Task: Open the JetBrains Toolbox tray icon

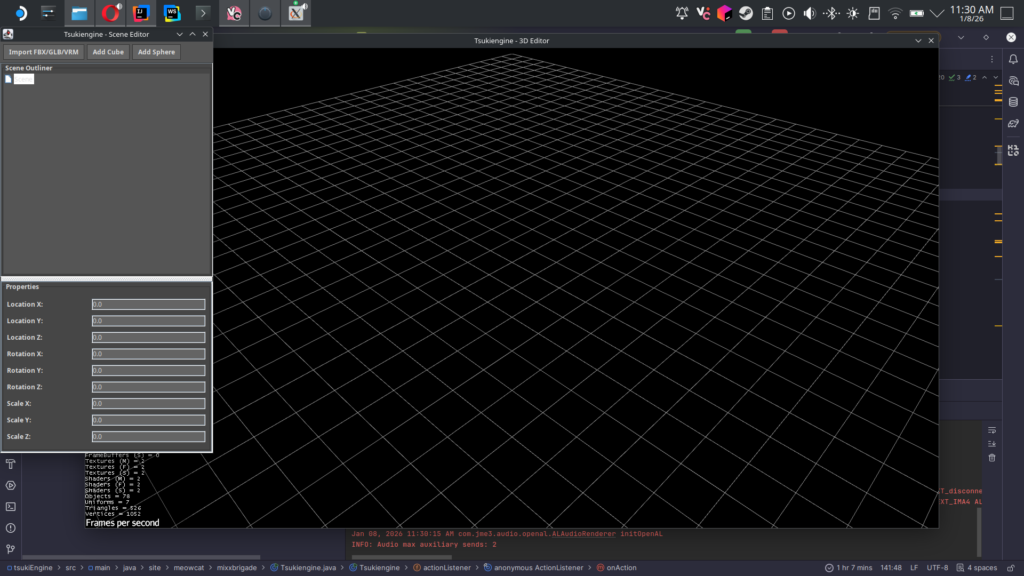Action: (x=725, y=14)
